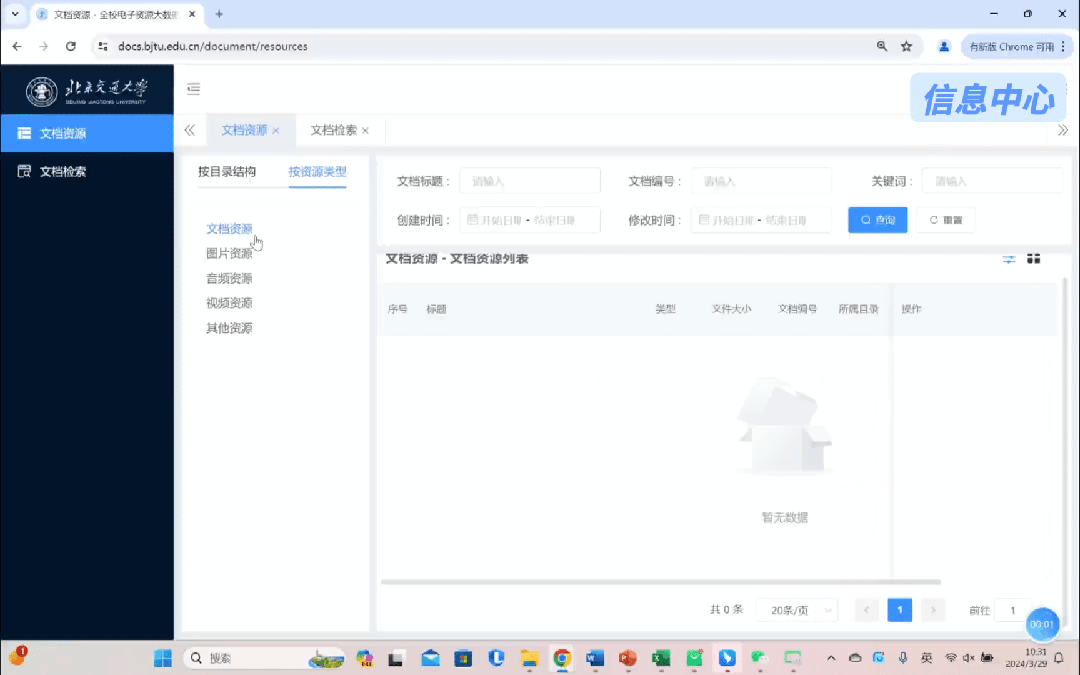
Task: Click the blue 查询 search button
Action: (877, 220)
